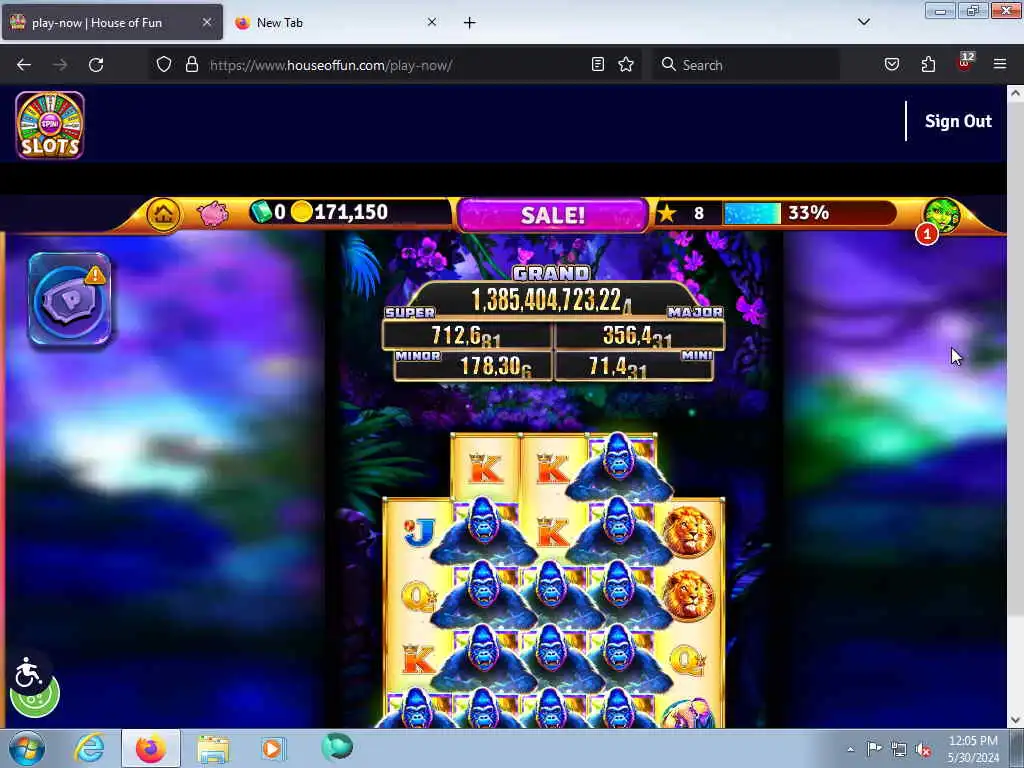Open the Windows Start menu

[26, 748]
